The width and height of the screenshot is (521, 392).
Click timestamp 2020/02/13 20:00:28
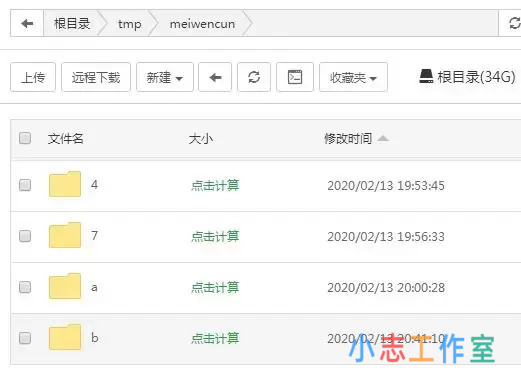click(386, 288)
